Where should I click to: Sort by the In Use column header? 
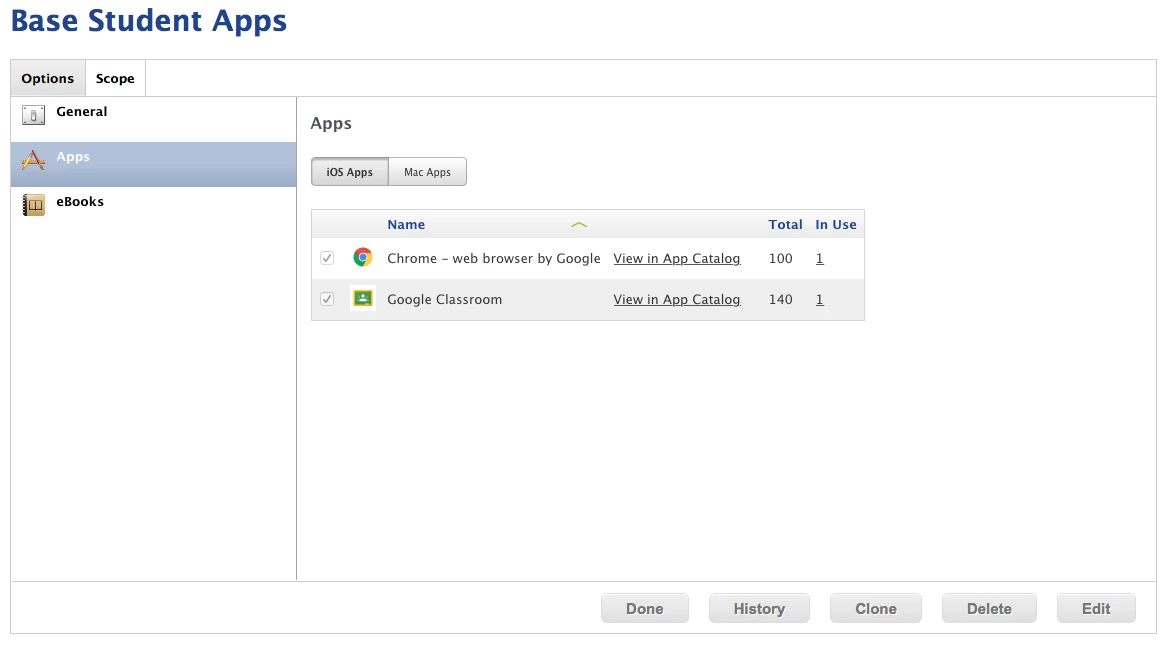click(x=836, y=225)
